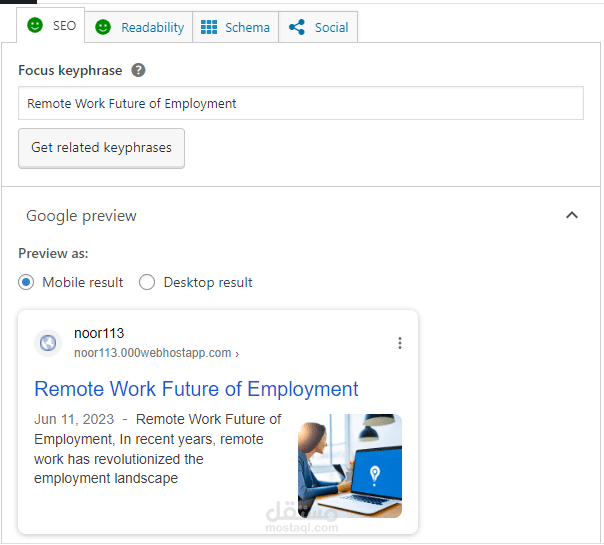Click the green smiley SEO score icon
The height and width of the screenshot is (545, 604).
[35, 25]
